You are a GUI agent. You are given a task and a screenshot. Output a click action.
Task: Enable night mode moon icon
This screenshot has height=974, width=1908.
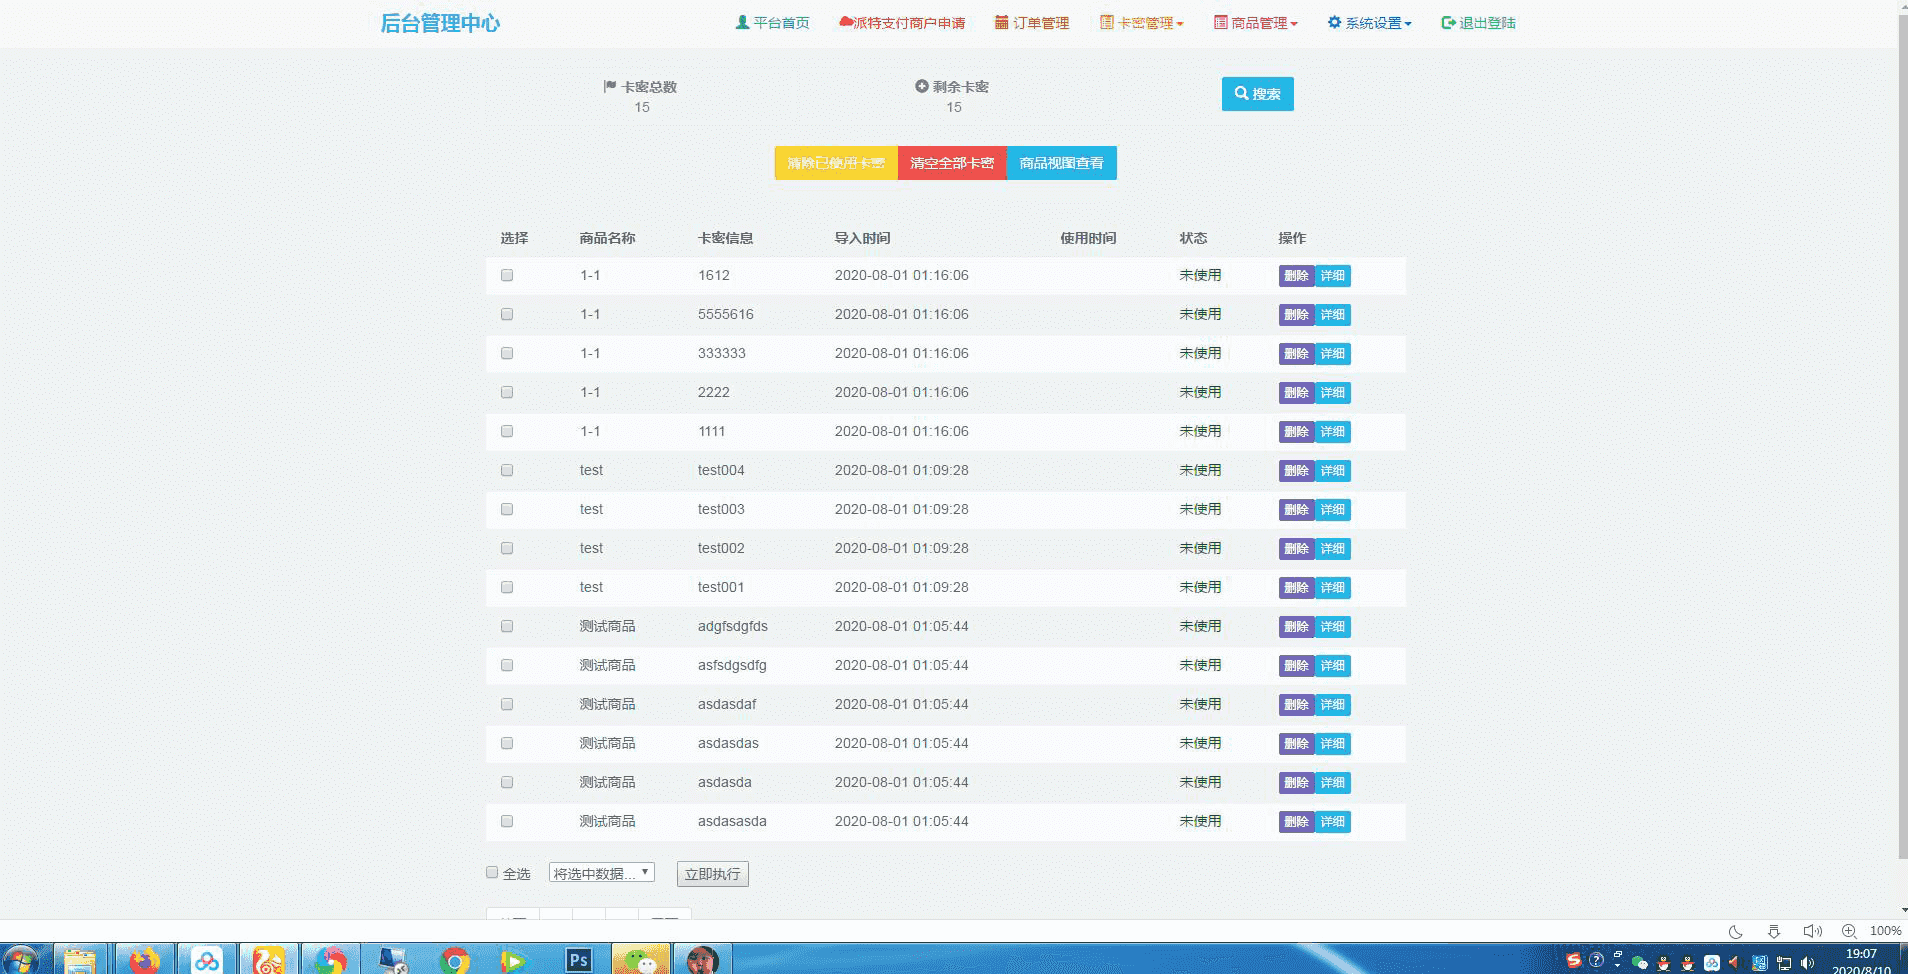click(1736, 931)
